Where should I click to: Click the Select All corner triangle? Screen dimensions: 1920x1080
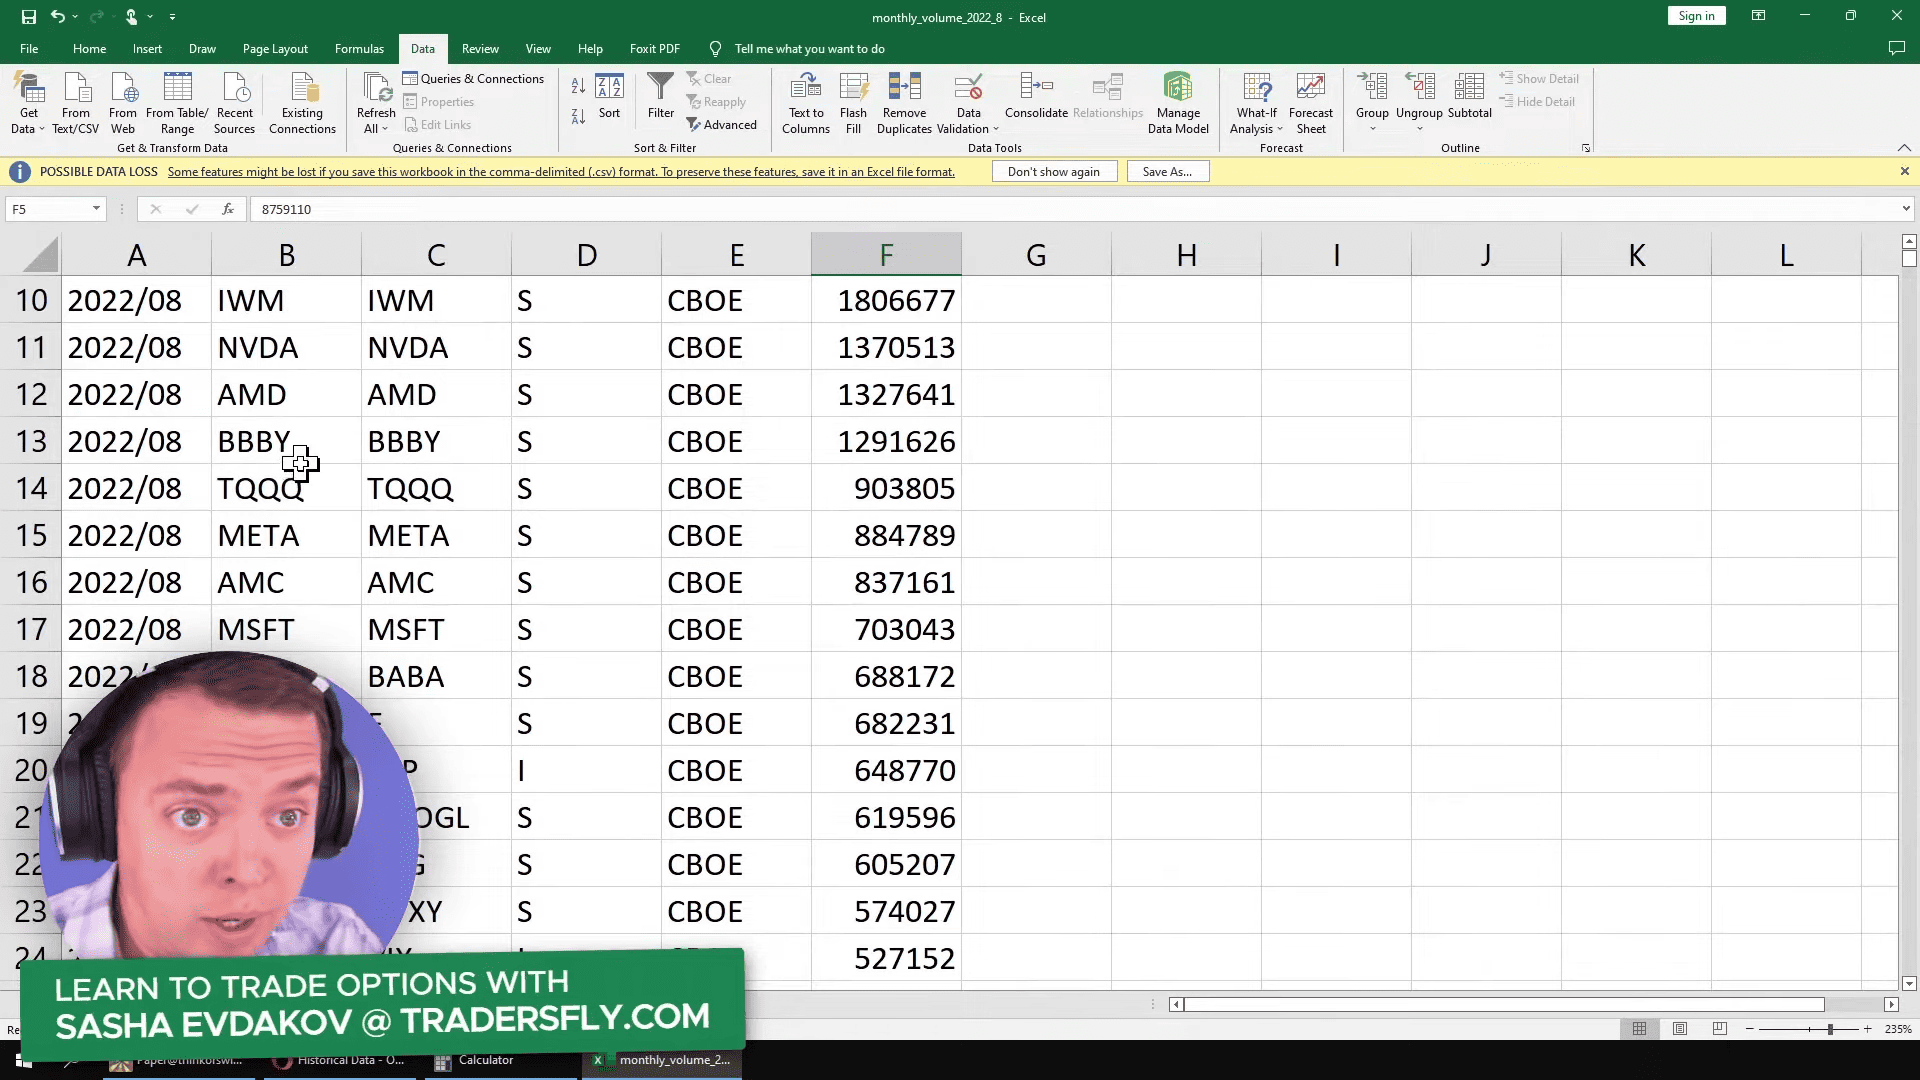click(40, 254)
